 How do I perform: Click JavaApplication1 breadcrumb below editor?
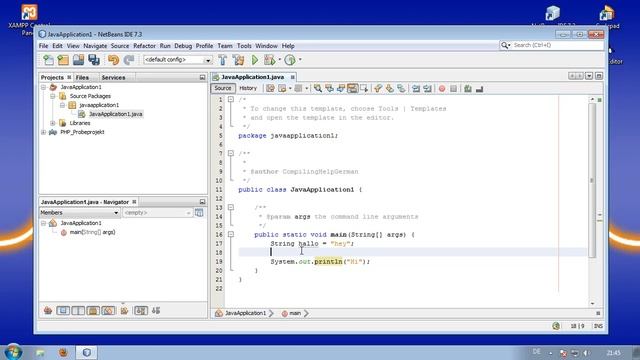pyautogui.click(x=245, y=313)
